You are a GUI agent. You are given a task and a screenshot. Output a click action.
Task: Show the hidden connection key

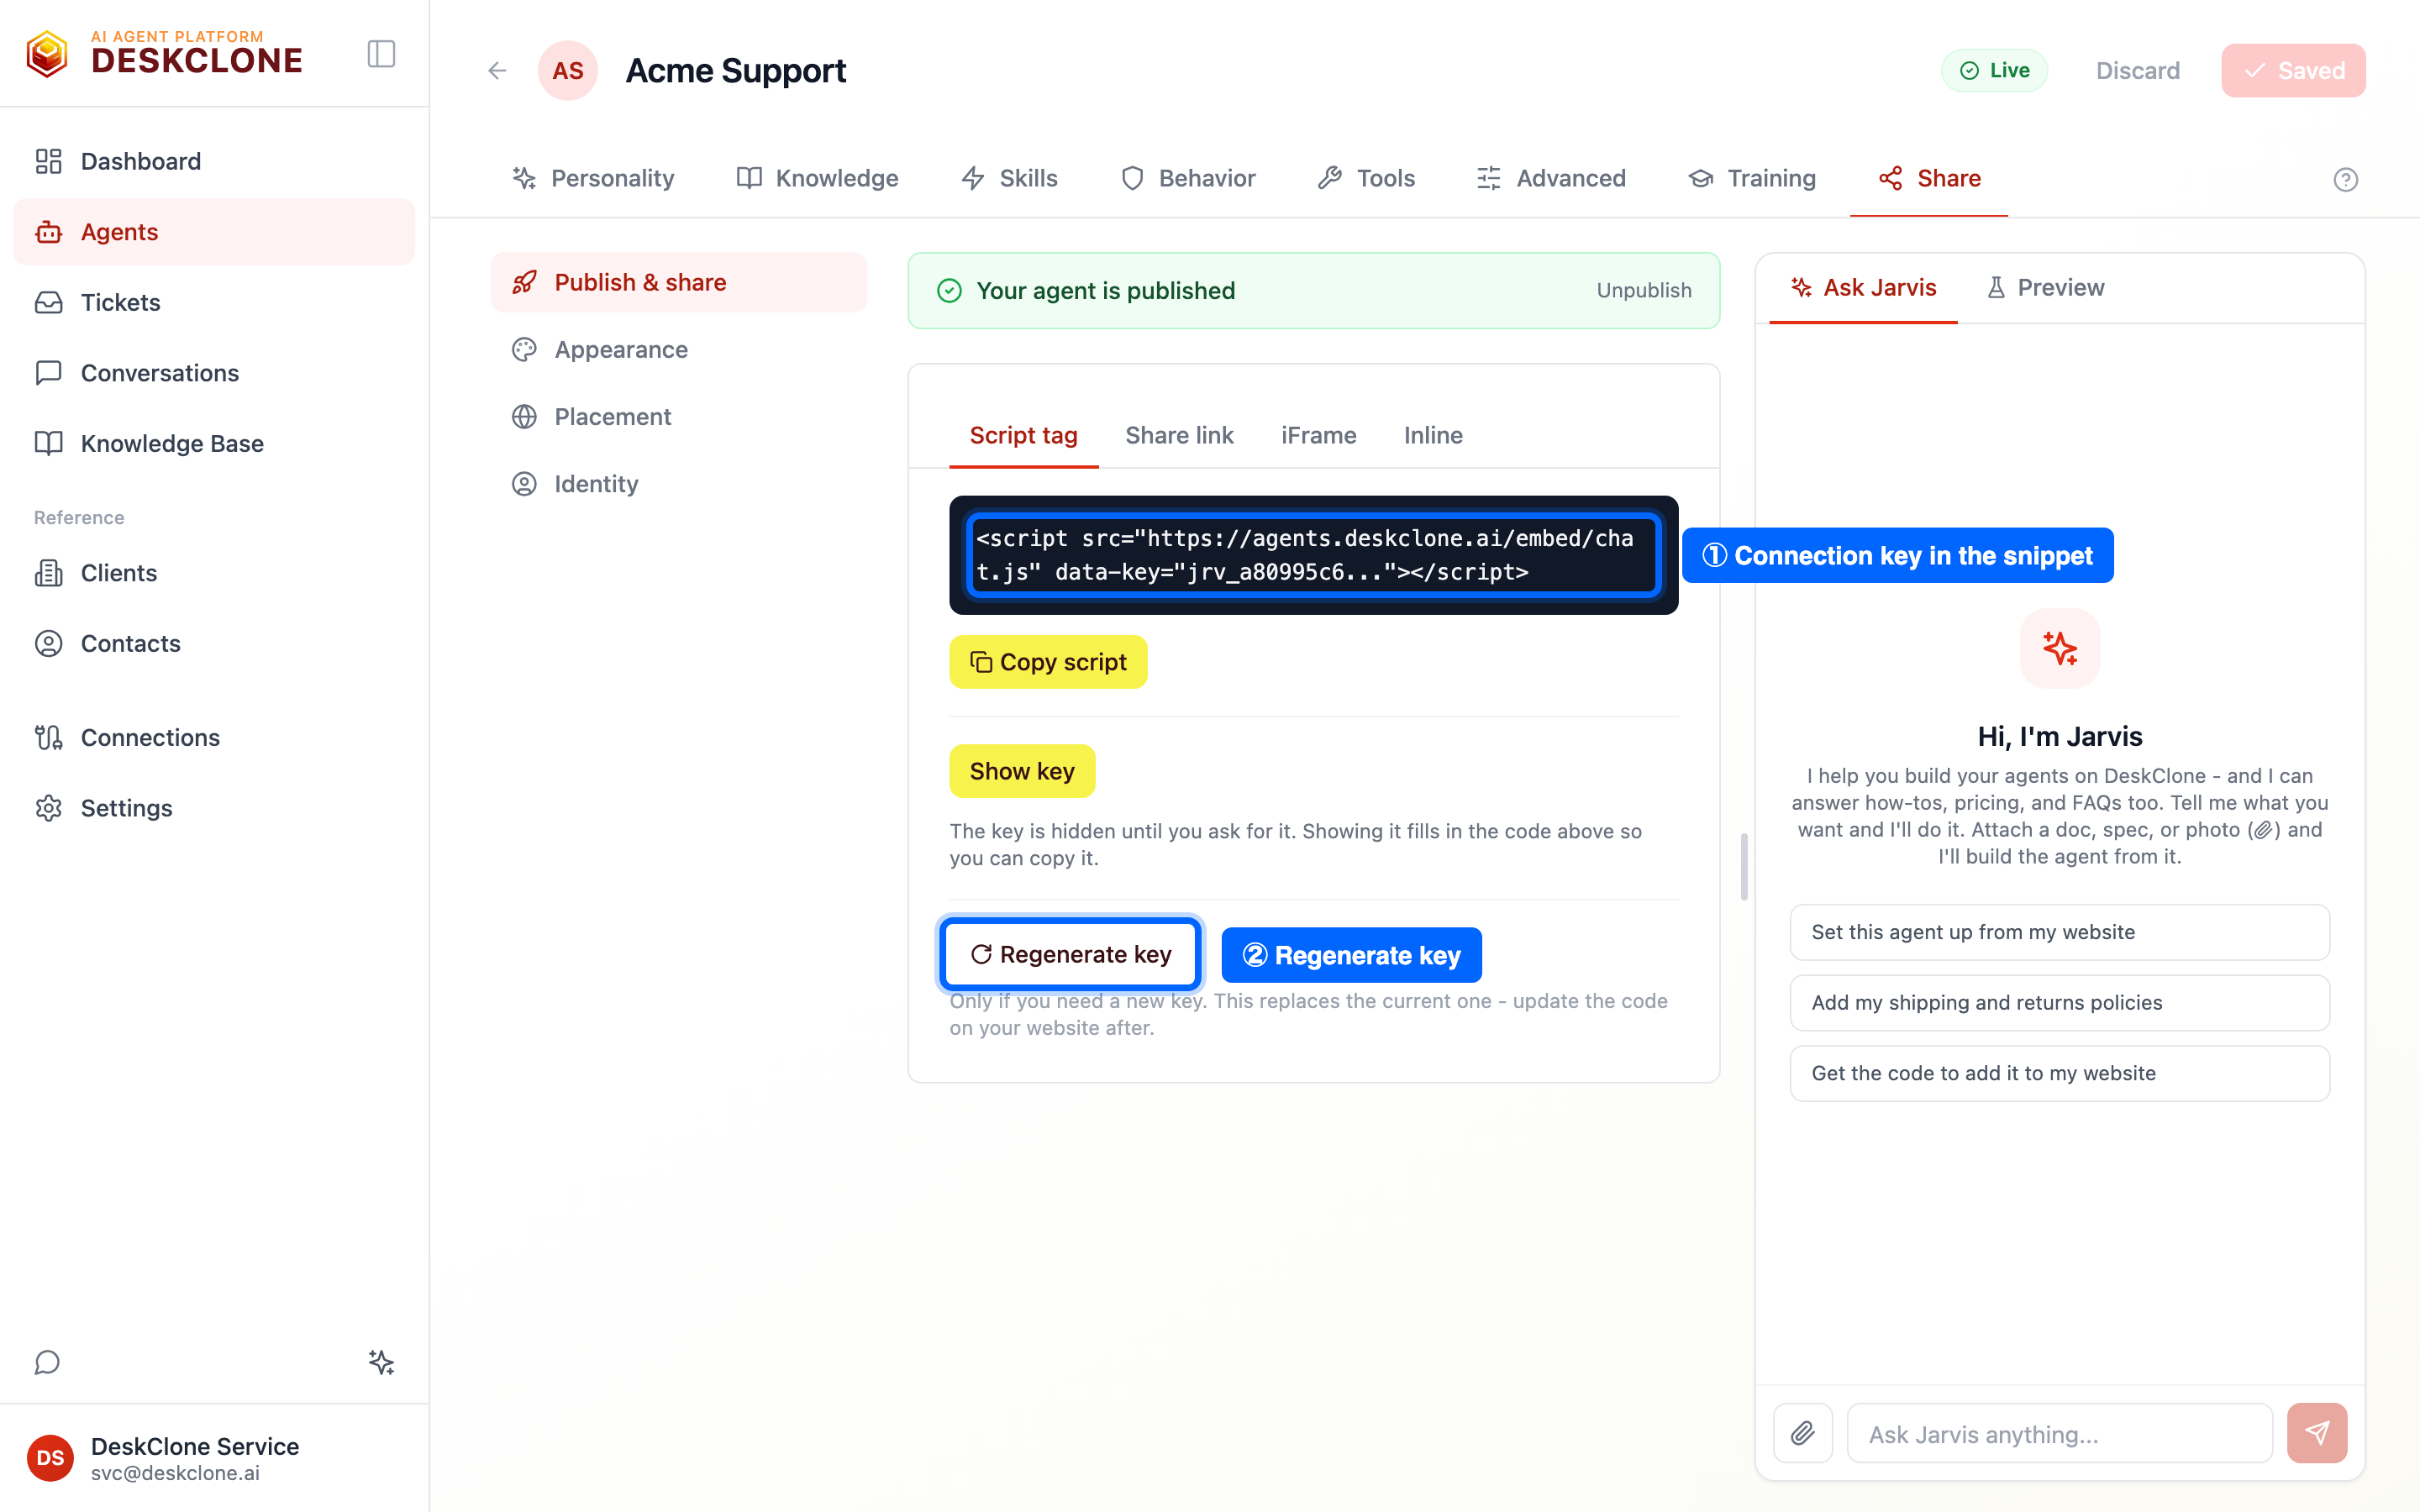pos(1021,771)
